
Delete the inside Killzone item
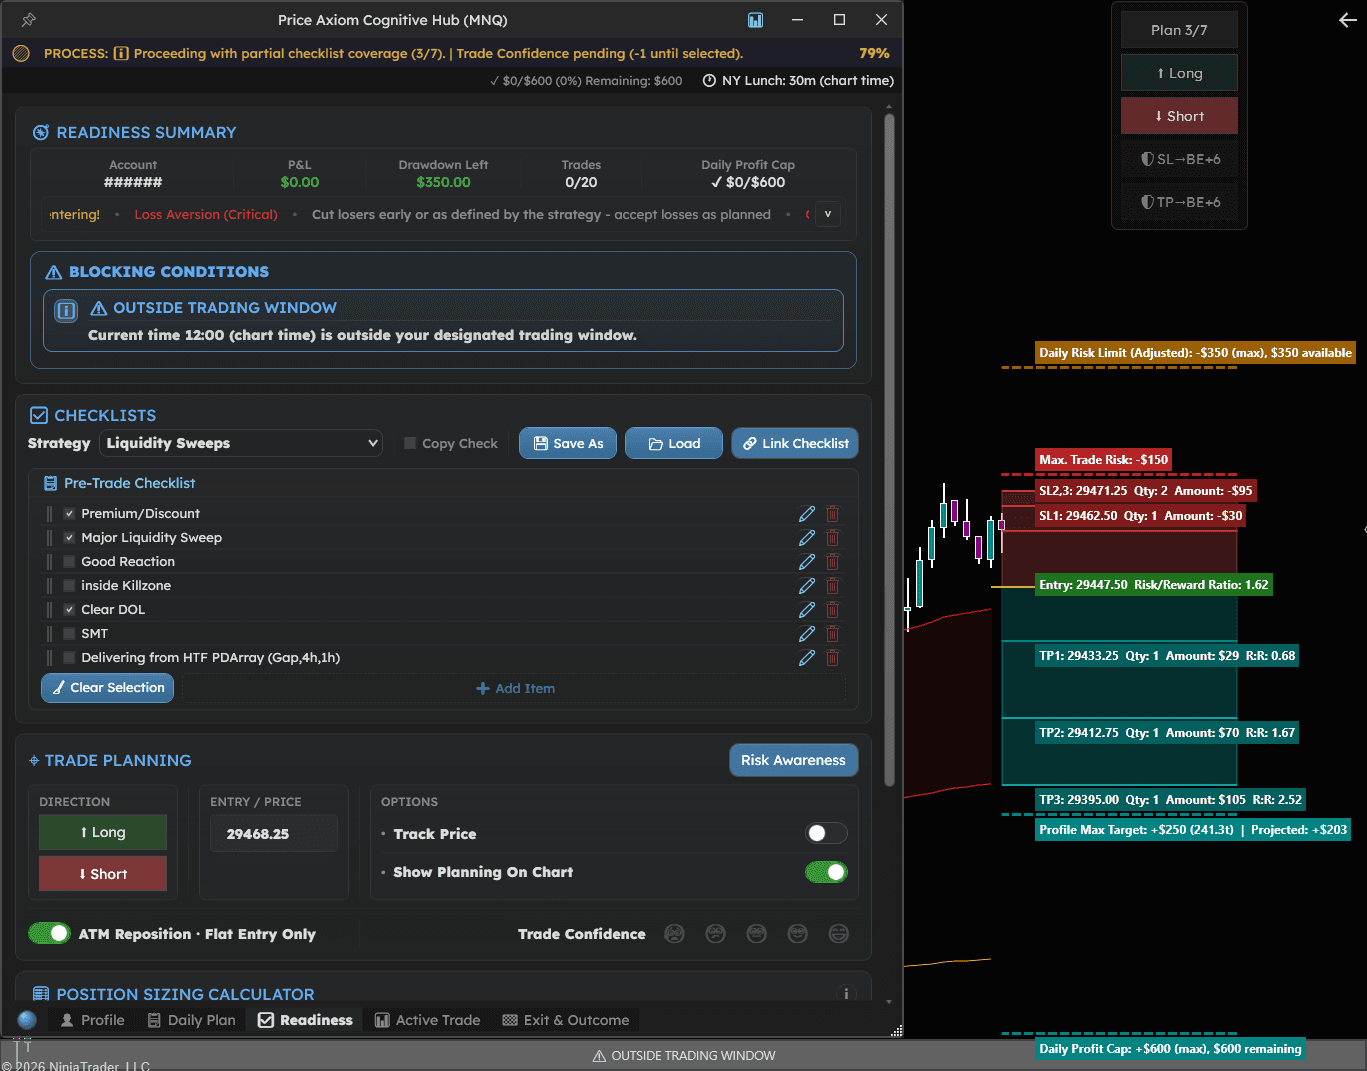(832, 585)
